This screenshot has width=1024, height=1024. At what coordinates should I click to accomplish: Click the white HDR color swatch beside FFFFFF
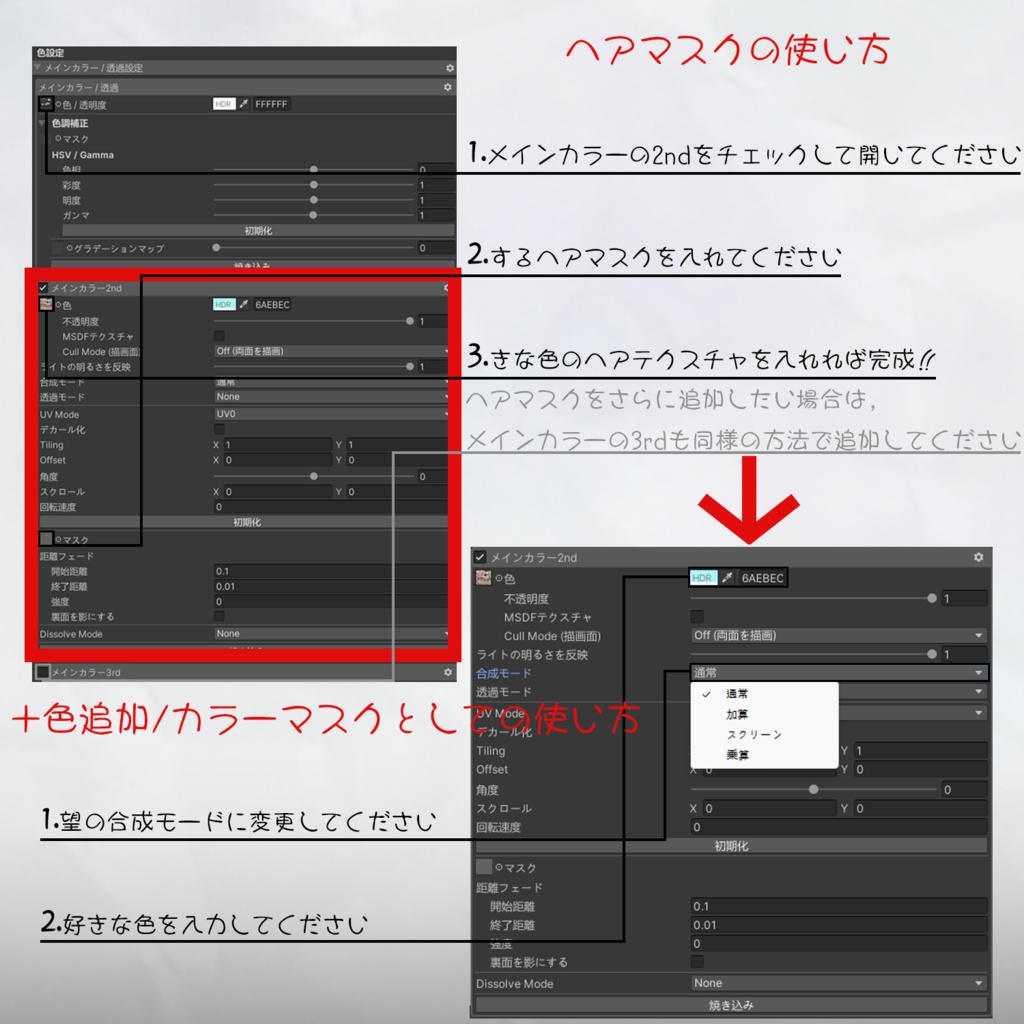click(224, 104)
